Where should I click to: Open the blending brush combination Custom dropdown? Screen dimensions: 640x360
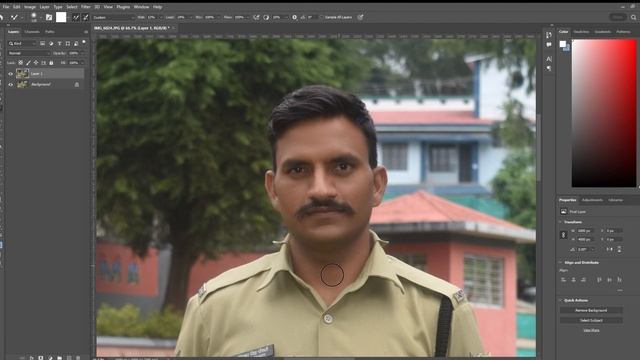tap(113, 18)
